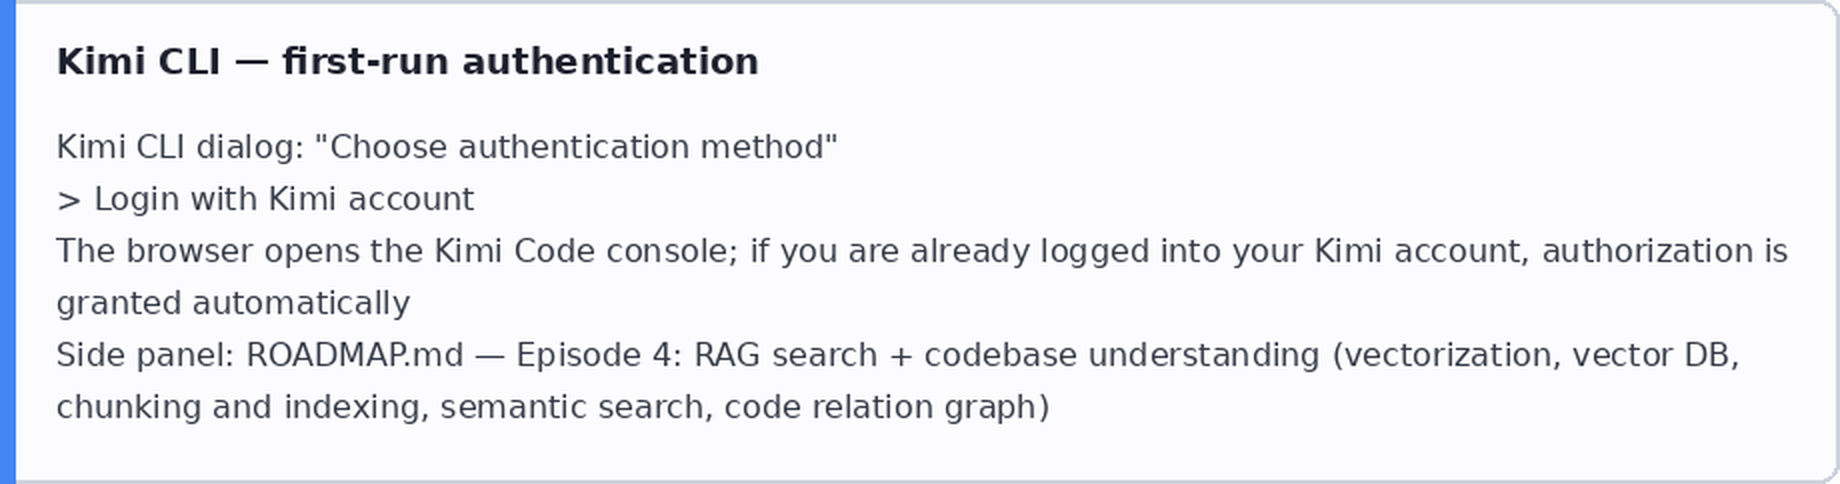Click the "Choose authentication method" quoted text
1840x484 pixels.
pyautogui.click(x=576, y=147)
